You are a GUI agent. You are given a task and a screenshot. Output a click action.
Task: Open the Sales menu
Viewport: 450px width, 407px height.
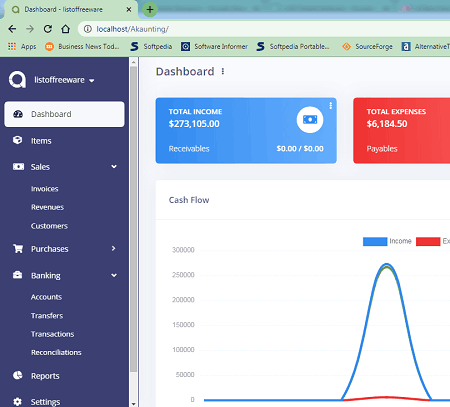pos(40,167)
